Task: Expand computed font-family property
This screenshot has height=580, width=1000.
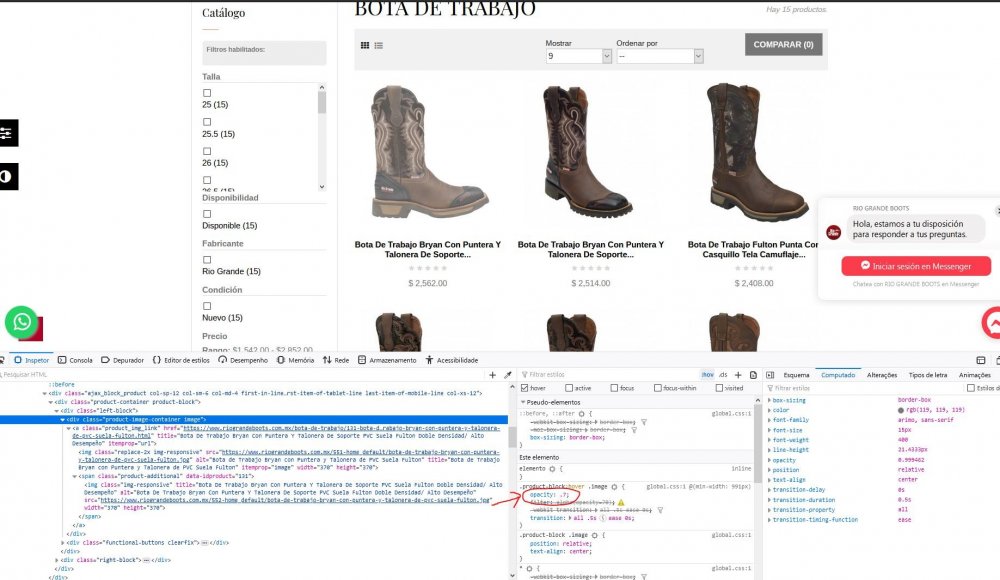Action: click(x=769, y=420)
